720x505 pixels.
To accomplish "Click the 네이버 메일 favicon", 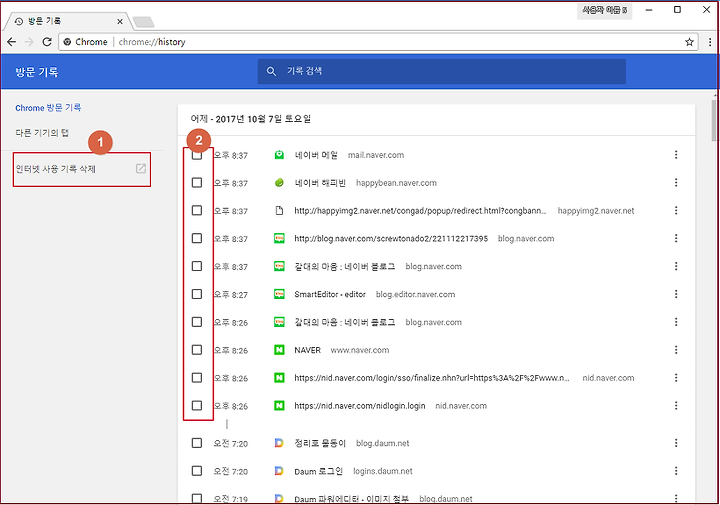I will [279, 155].
